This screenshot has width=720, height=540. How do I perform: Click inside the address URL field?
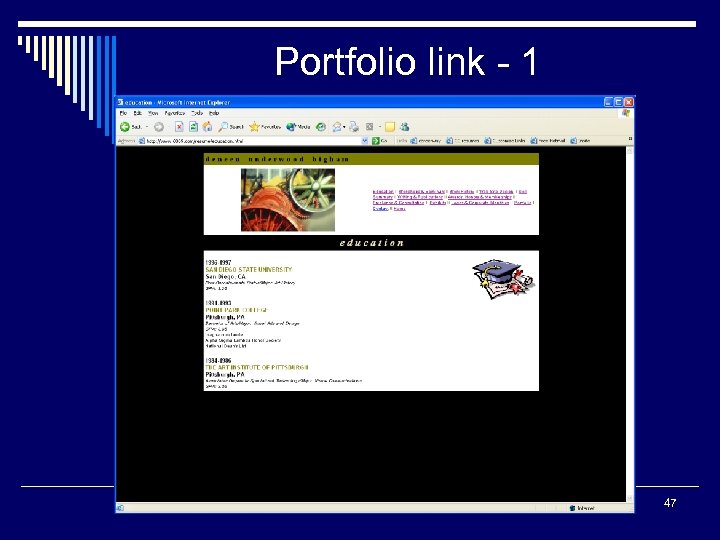click(x=253, y=141)
